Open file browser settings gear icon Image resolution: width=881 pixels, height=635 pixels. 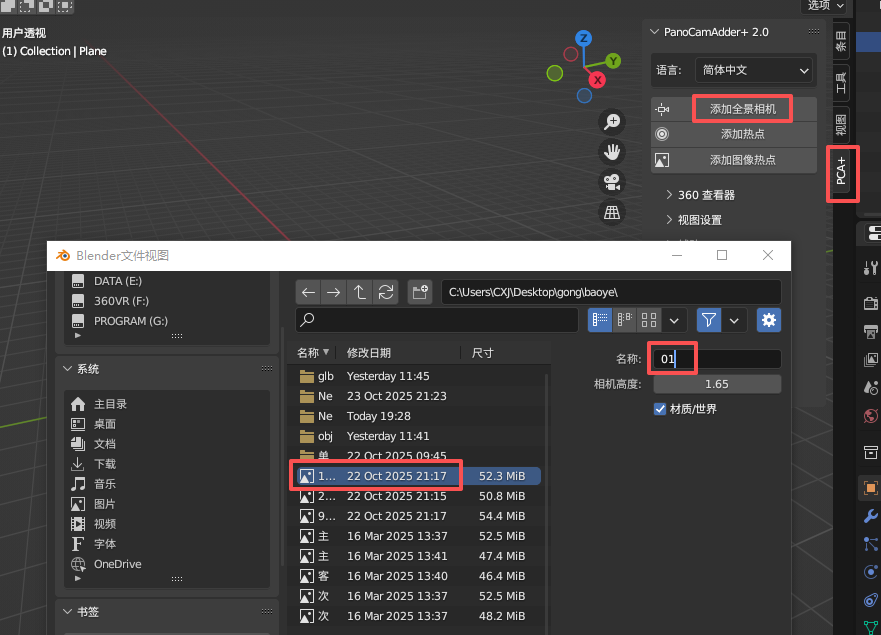tap(769, 320)
